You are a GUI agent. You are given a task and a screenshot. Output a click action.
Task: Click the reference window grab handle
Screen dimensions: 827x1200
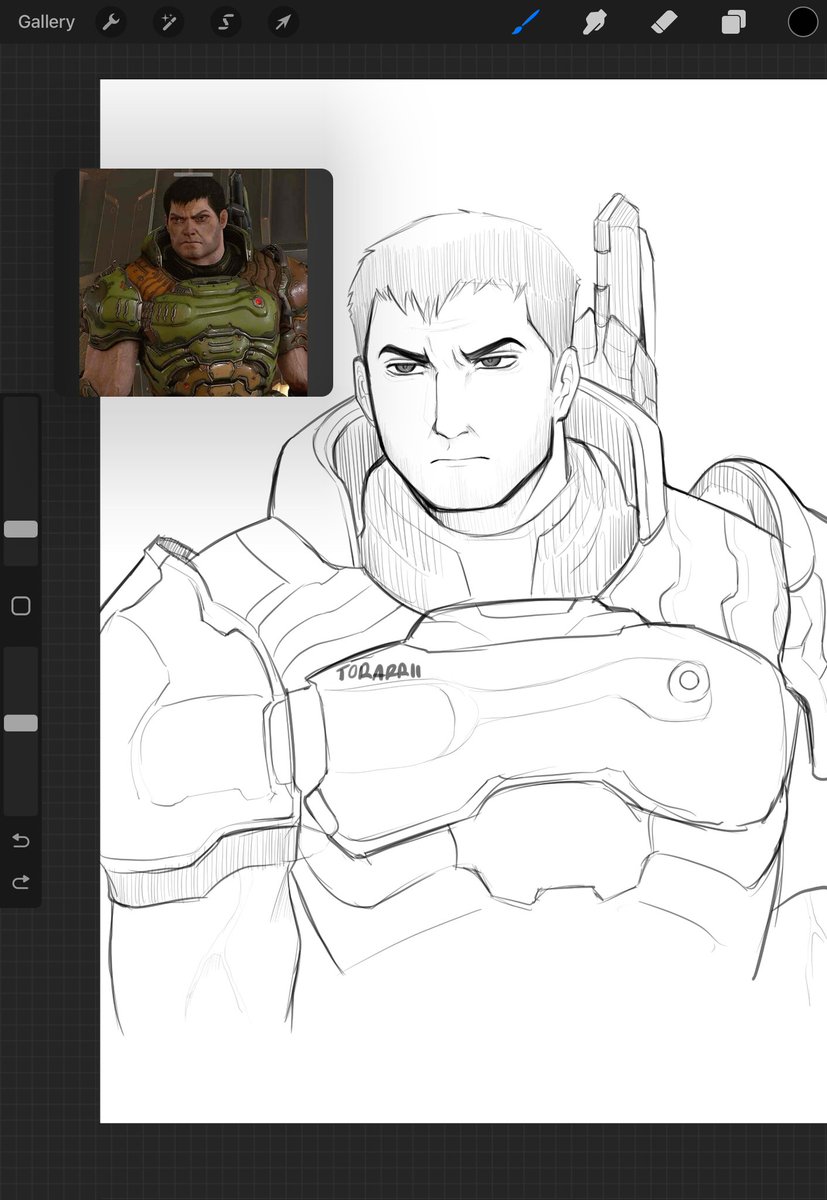pos(193,174)
